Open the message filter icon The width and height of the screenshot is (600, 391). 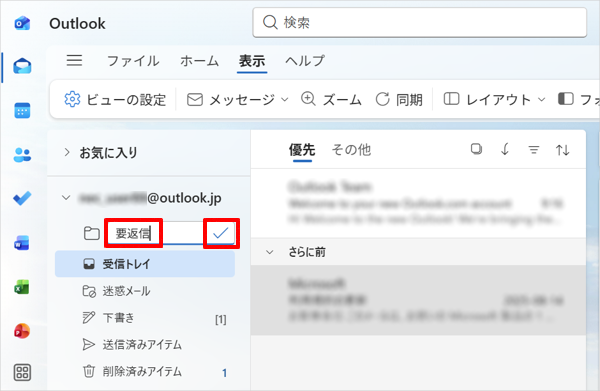tap(534, 150)
